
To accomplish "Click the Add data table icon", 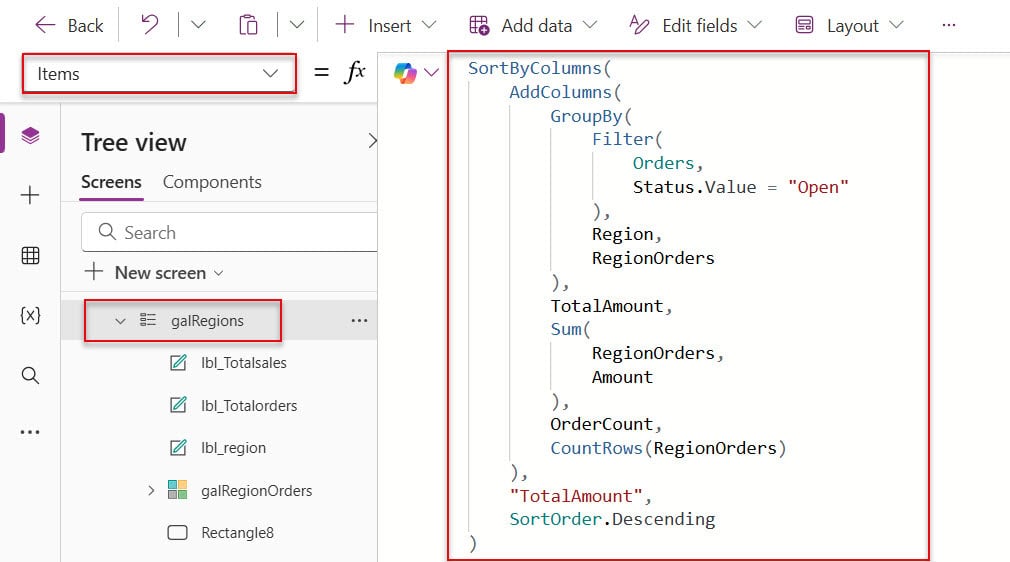I will pos(479,25).
